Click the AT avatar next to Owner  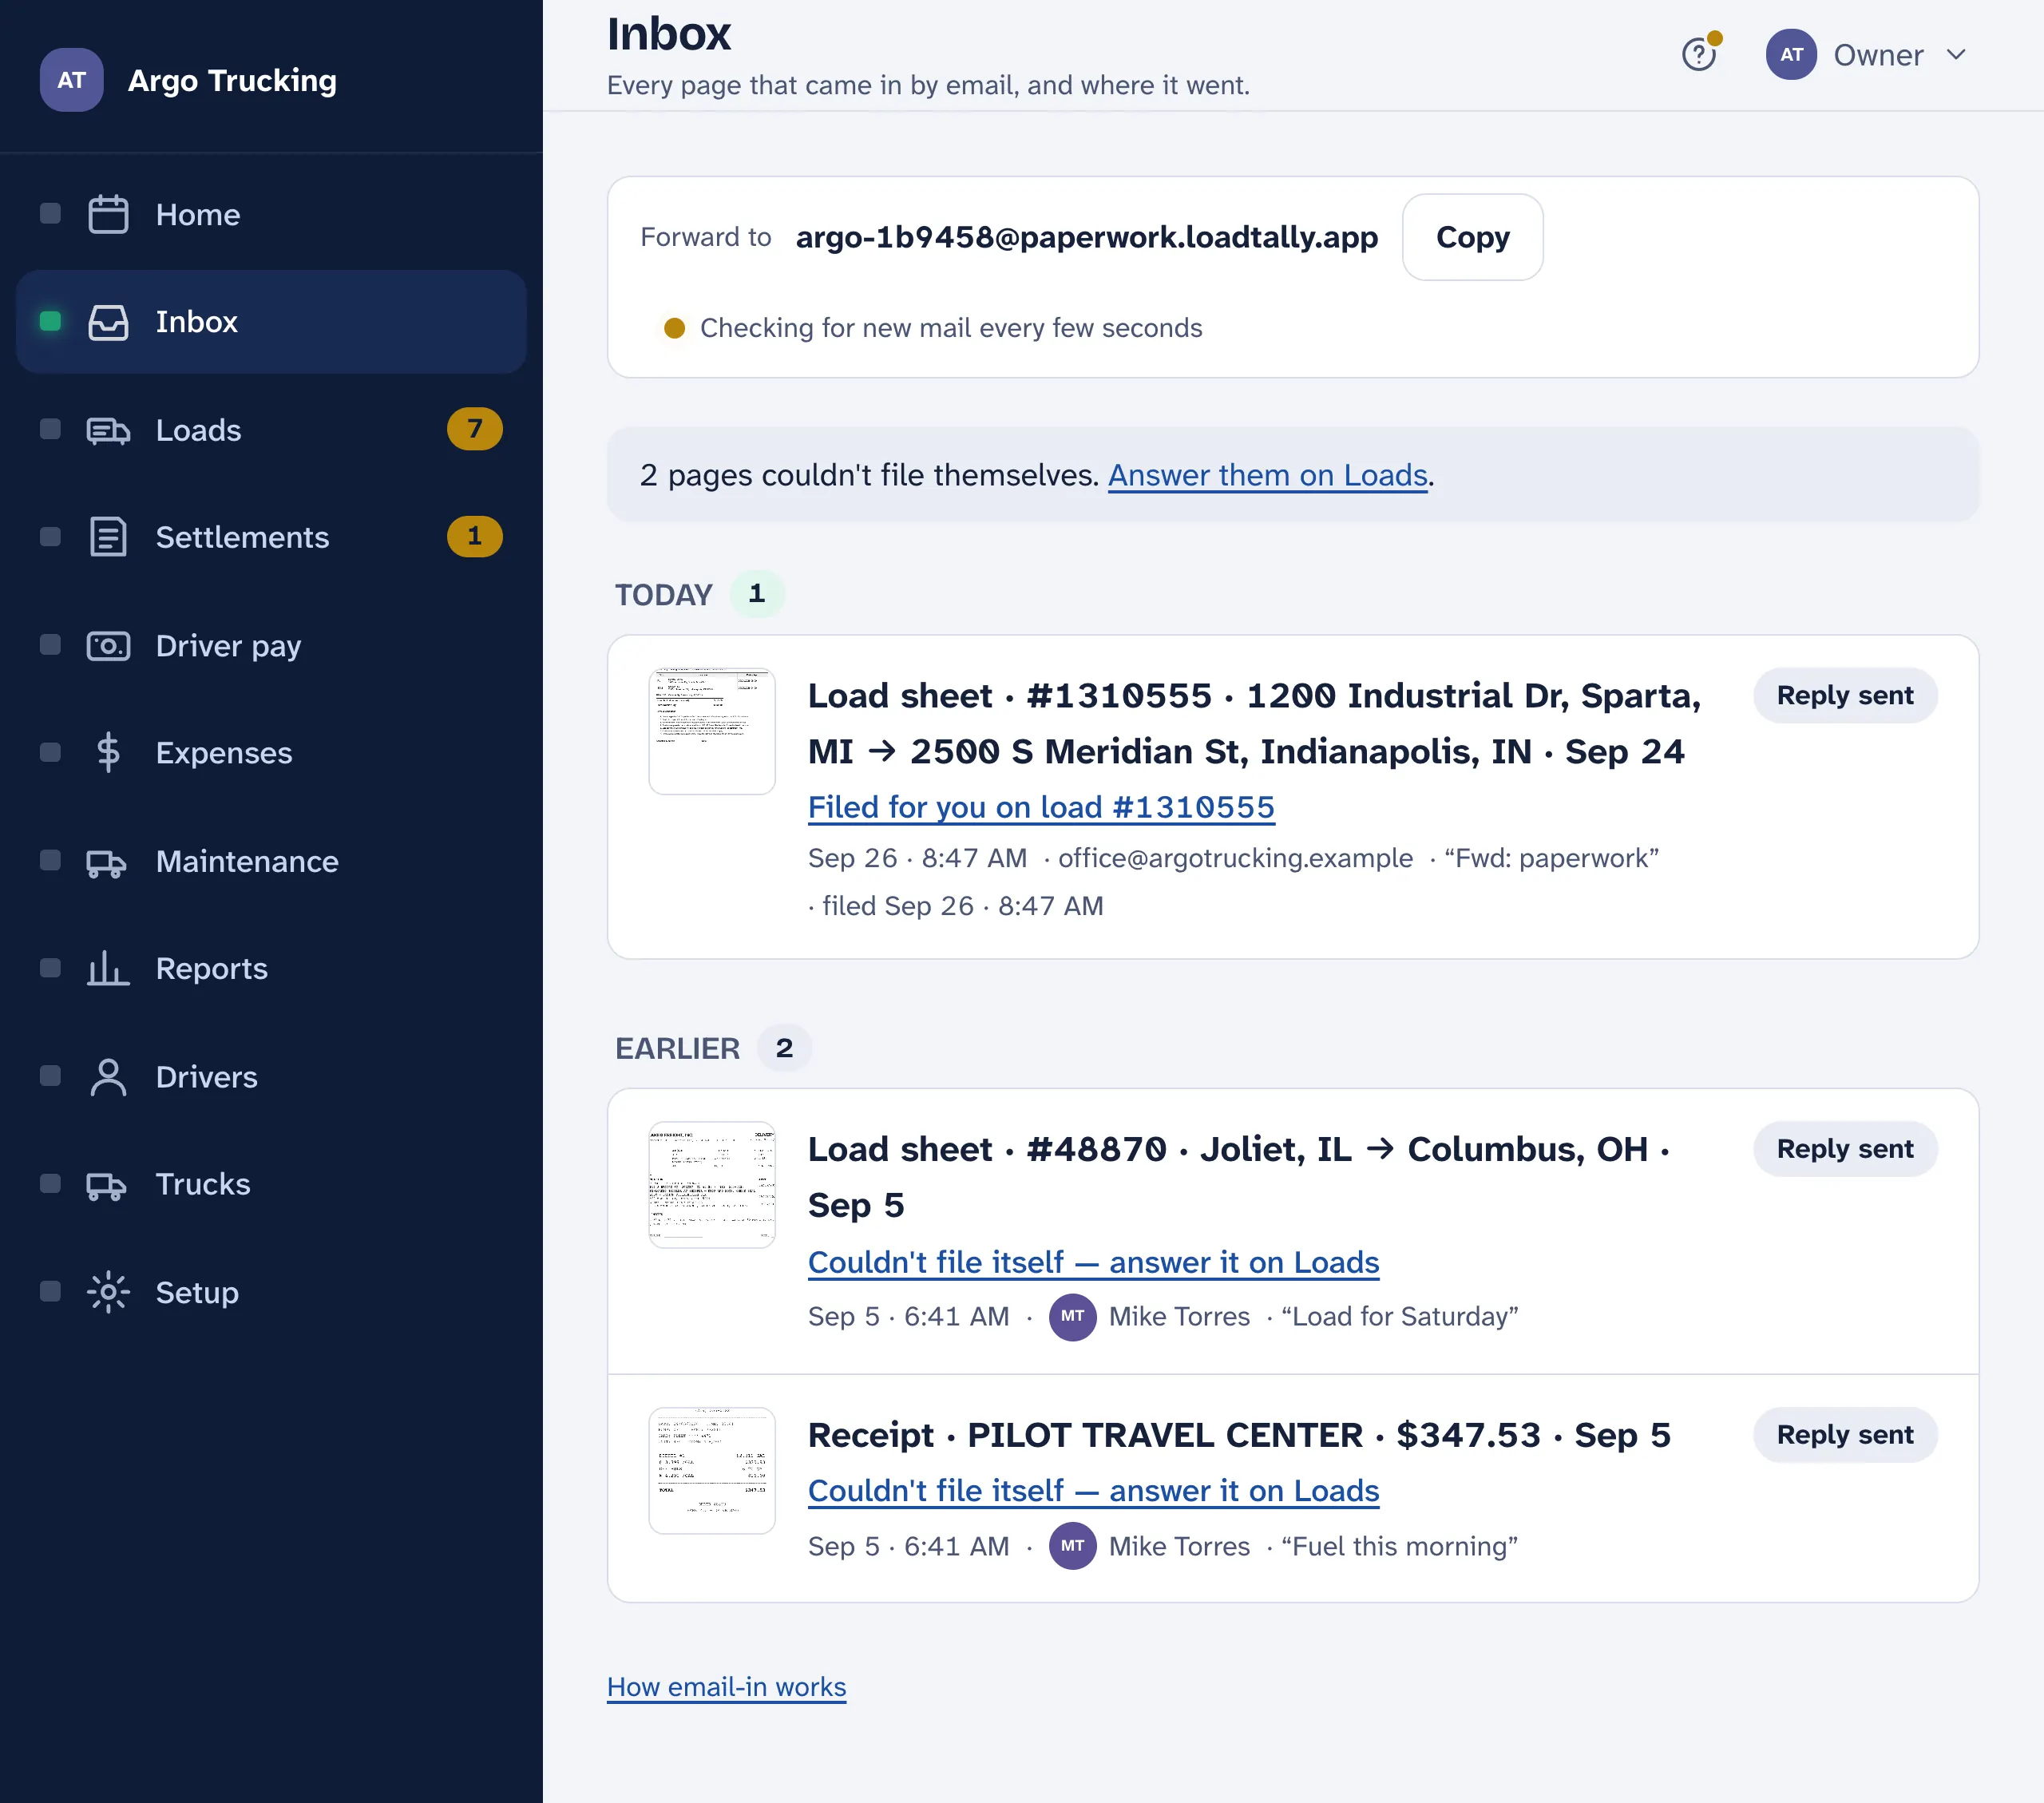(x=1791, y=54)
